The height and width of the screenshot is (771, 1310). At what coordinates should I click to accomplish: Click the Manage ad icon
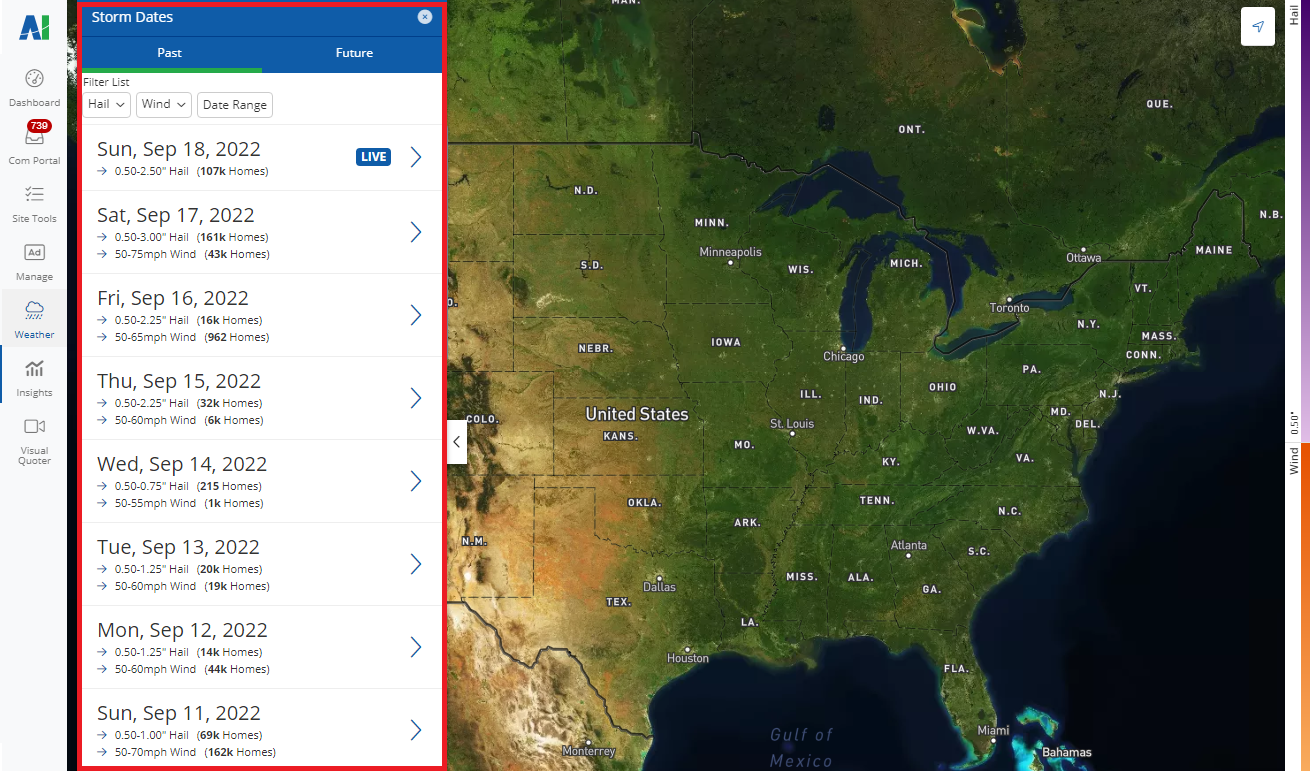click(x=34, y=260)
